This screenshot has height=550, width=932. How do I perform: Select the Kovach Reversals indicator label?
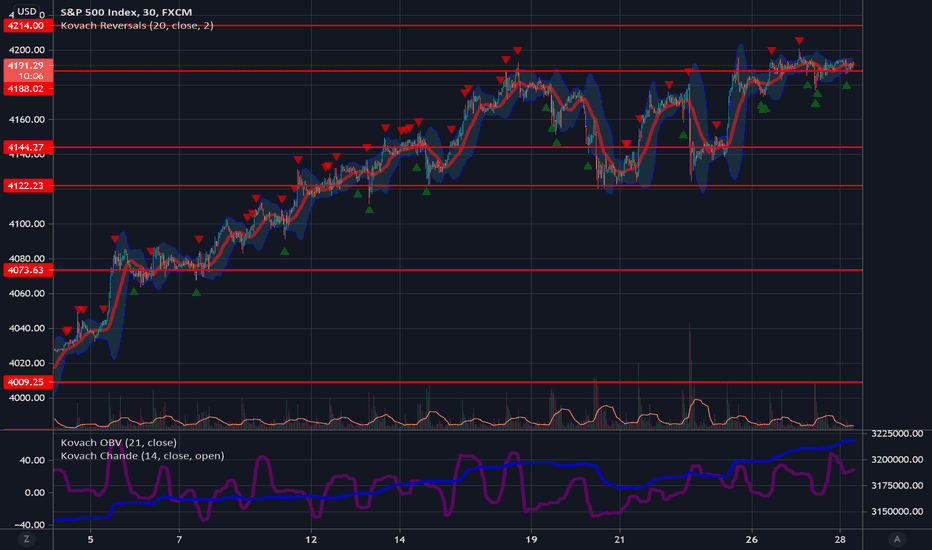click(x=137, y=26)
